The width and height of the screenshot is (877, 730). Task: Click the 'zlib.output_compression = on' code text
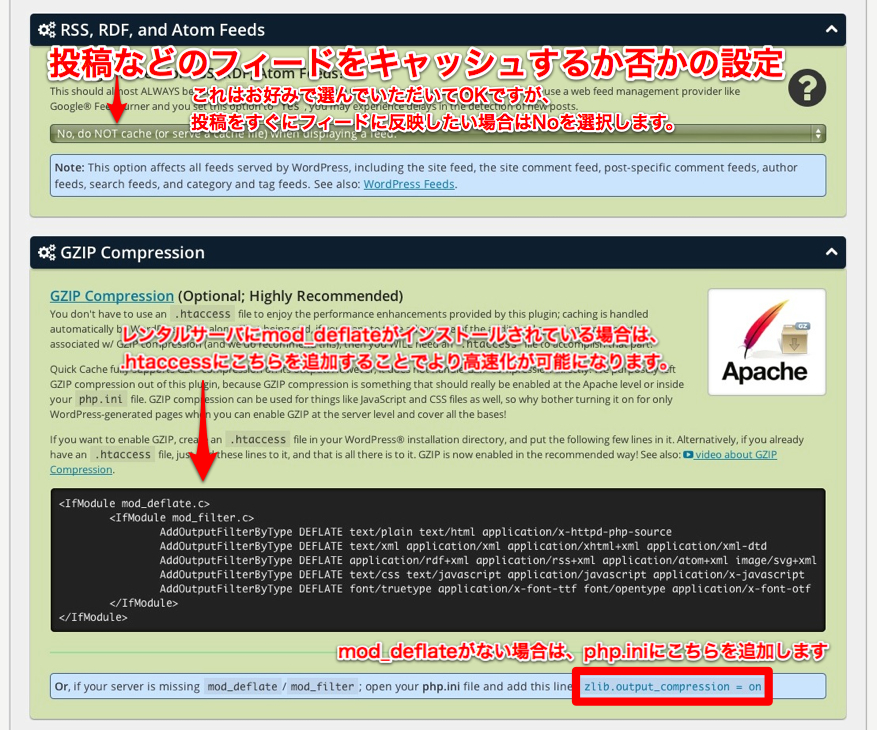[x=673, y=686]
